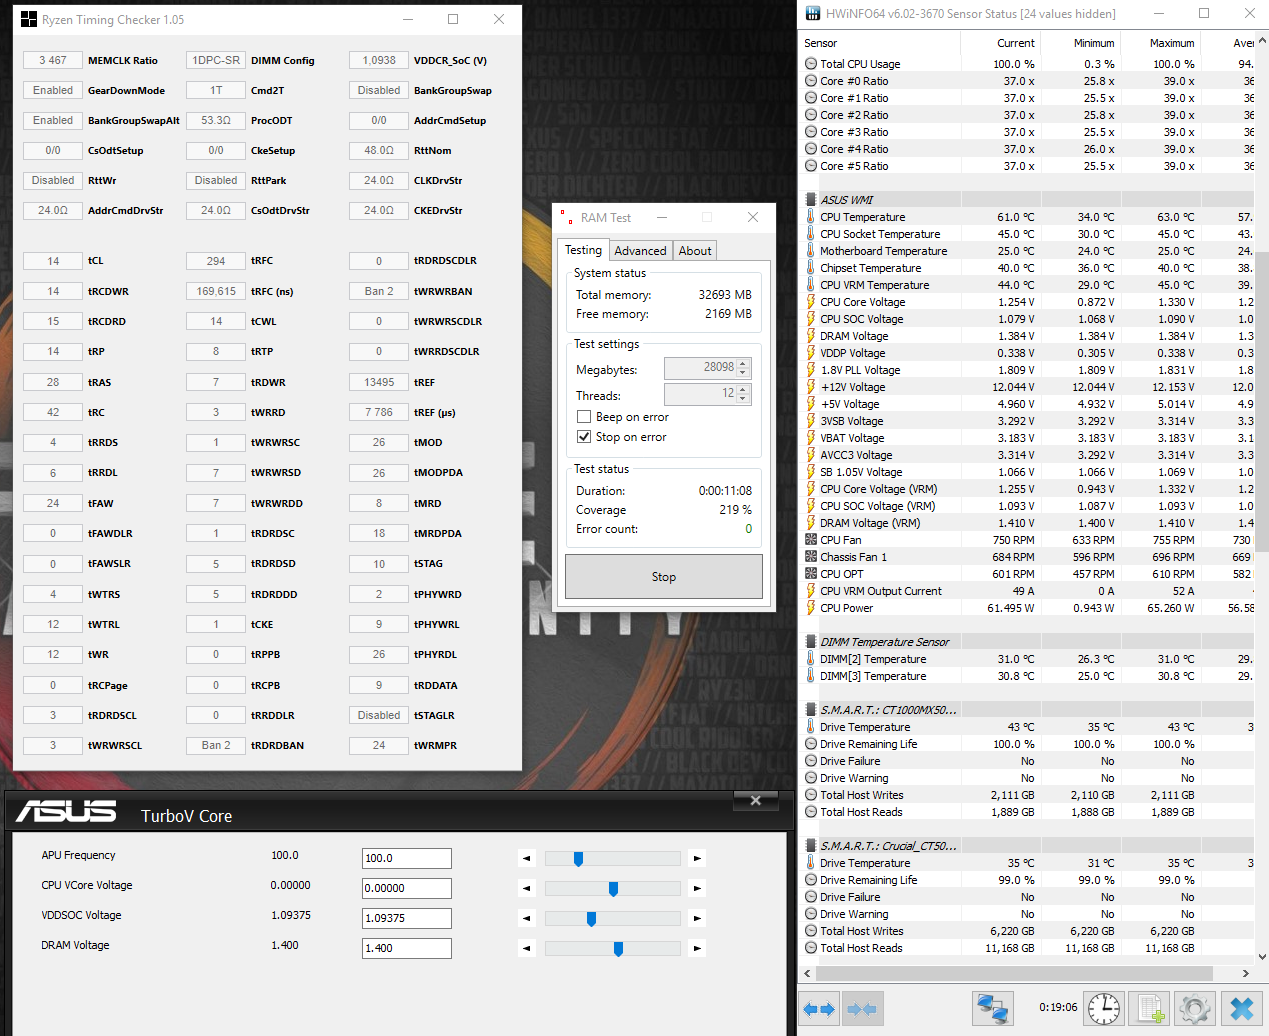The height and width of the screenshot is (1036, 1269).
Task: Click the APU Frequency slider handle
Action: [x=578, y=858]
